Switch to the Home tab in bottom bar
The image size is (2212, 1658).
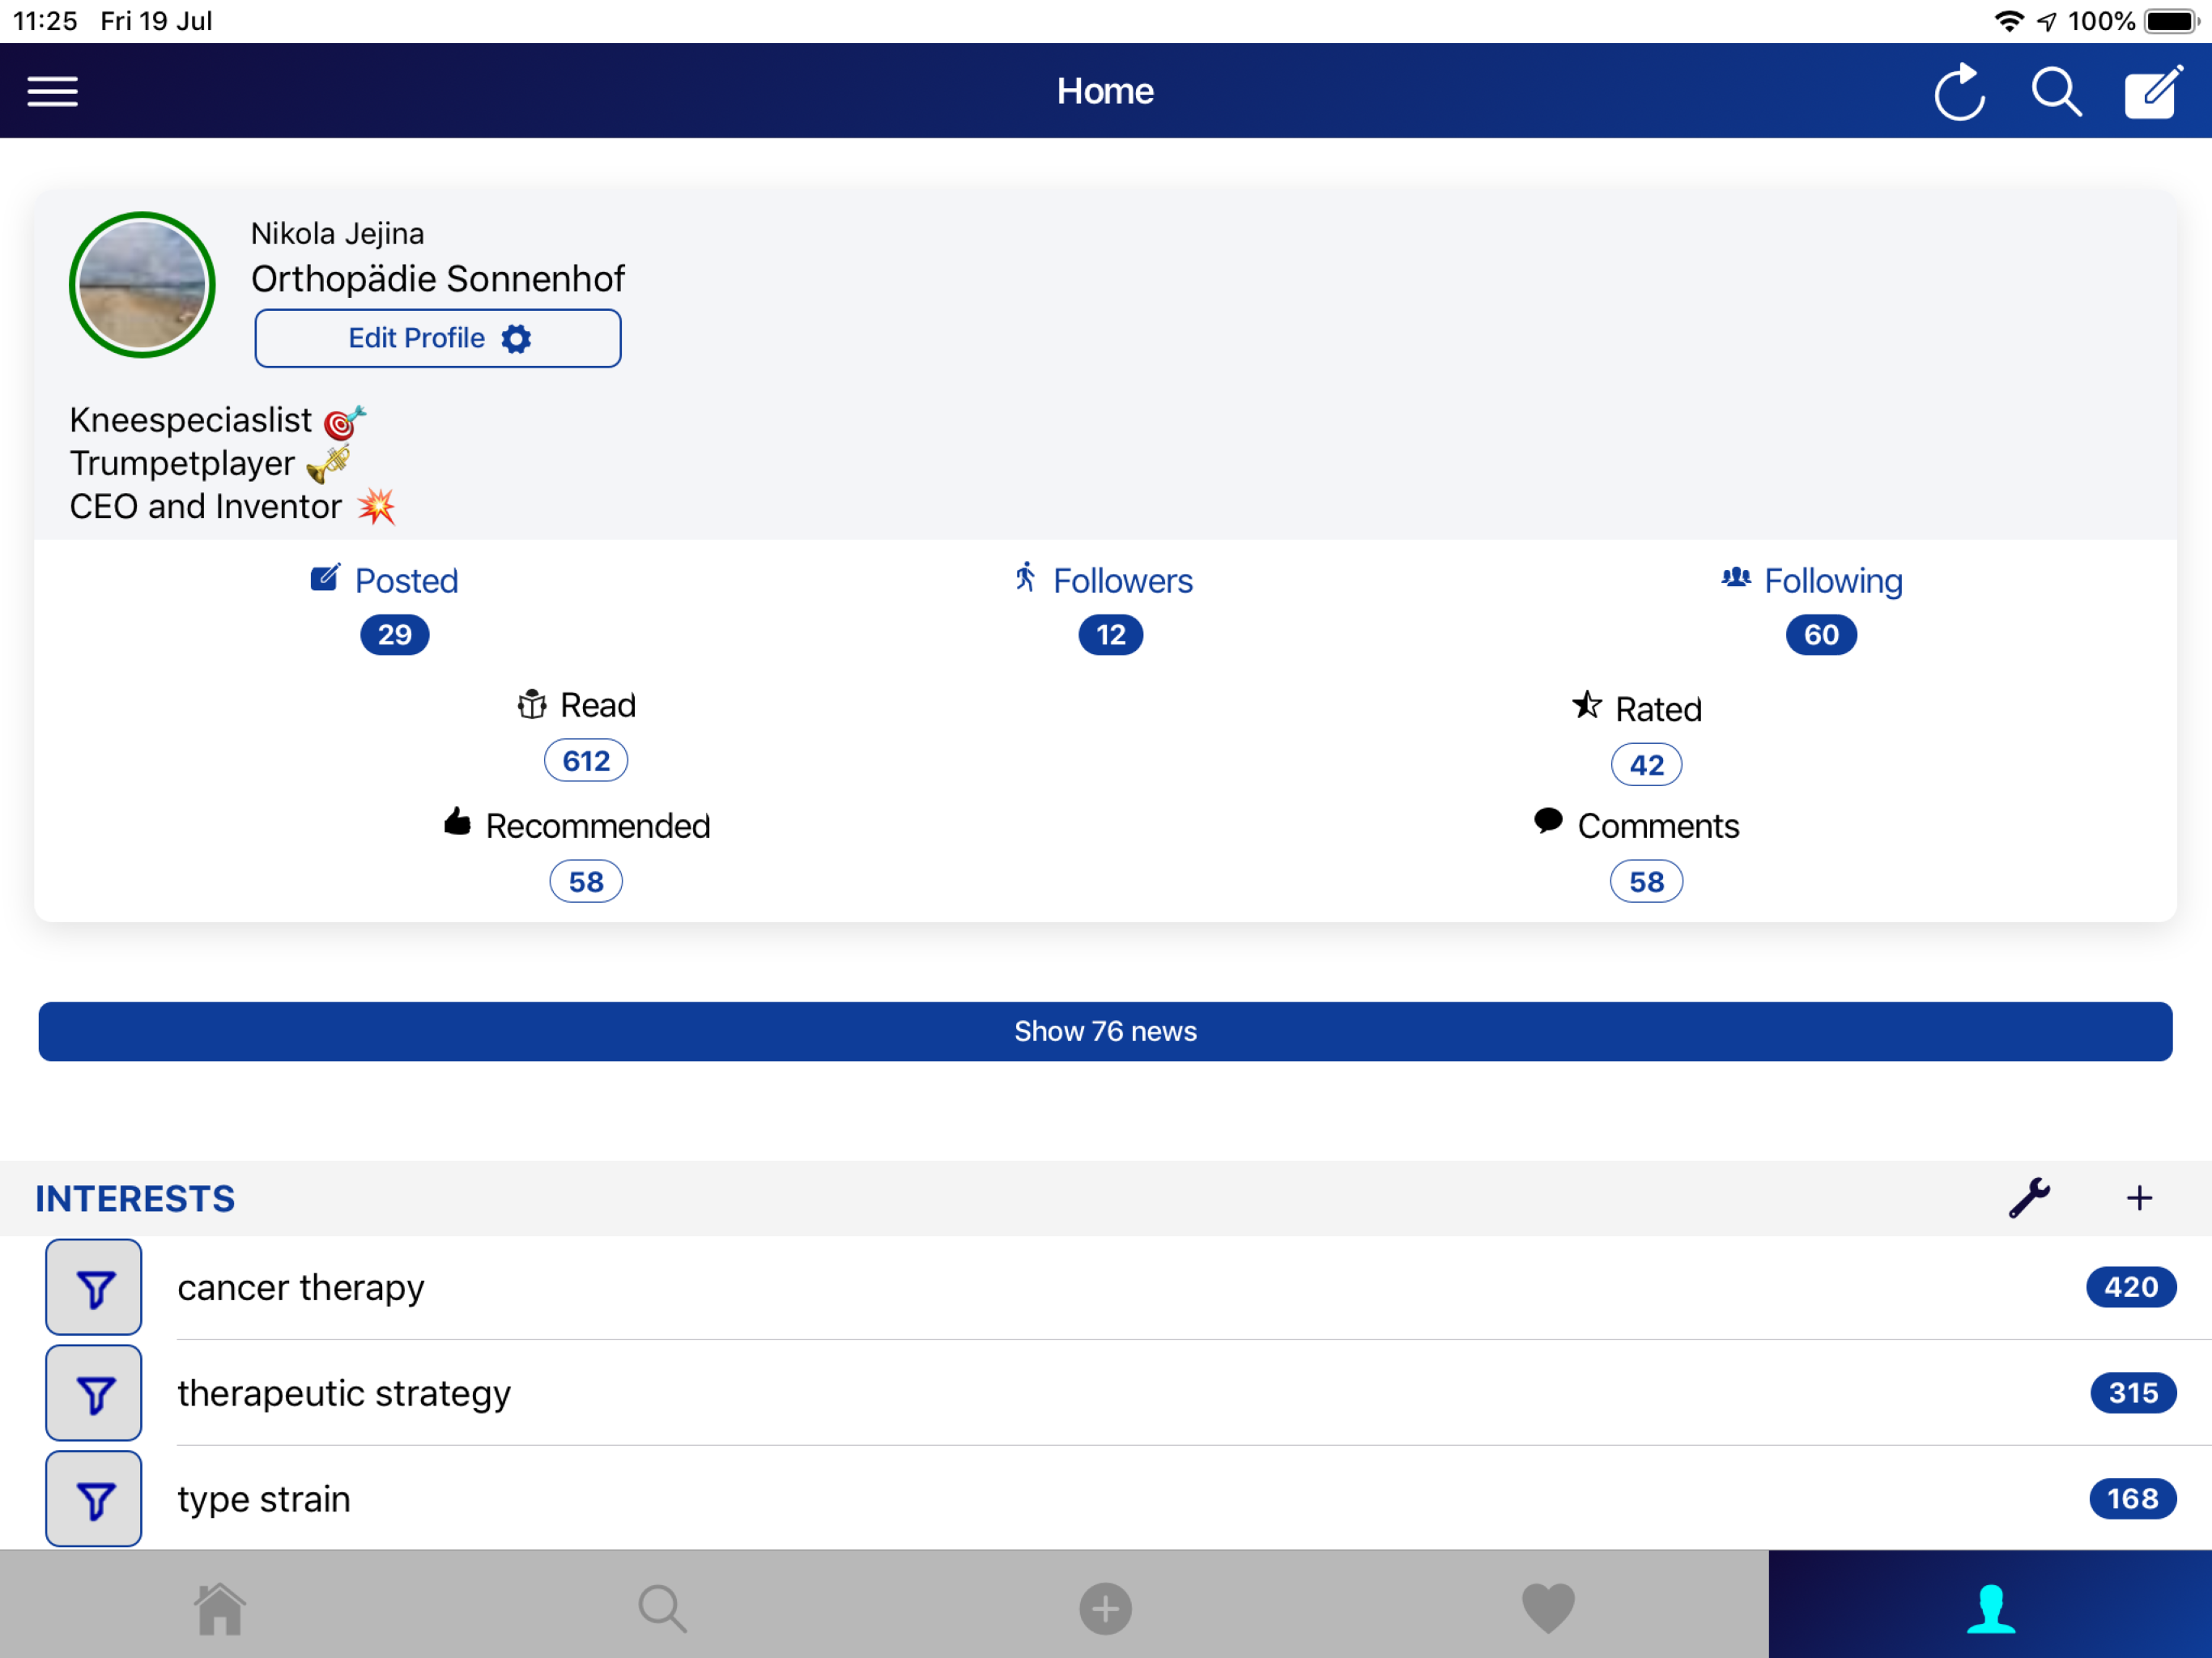[x=220, y=1608]
